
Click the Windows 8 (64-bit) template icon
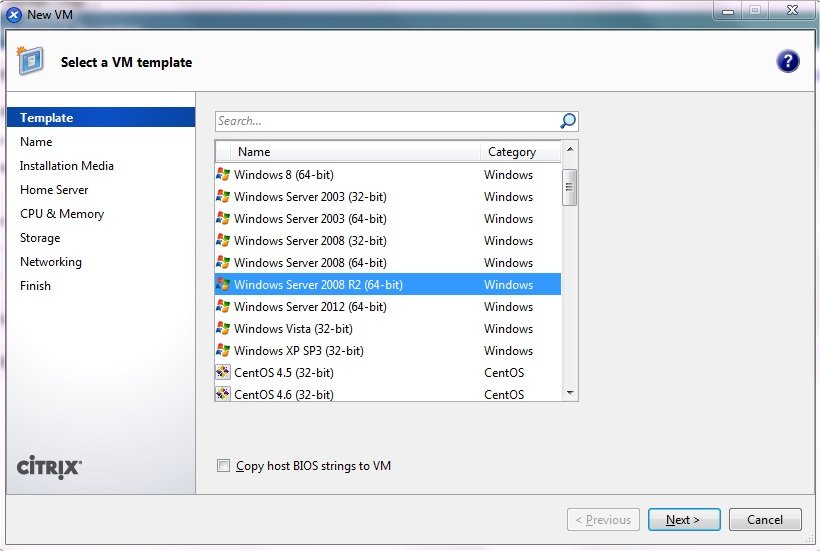click(x=223, y=175)
